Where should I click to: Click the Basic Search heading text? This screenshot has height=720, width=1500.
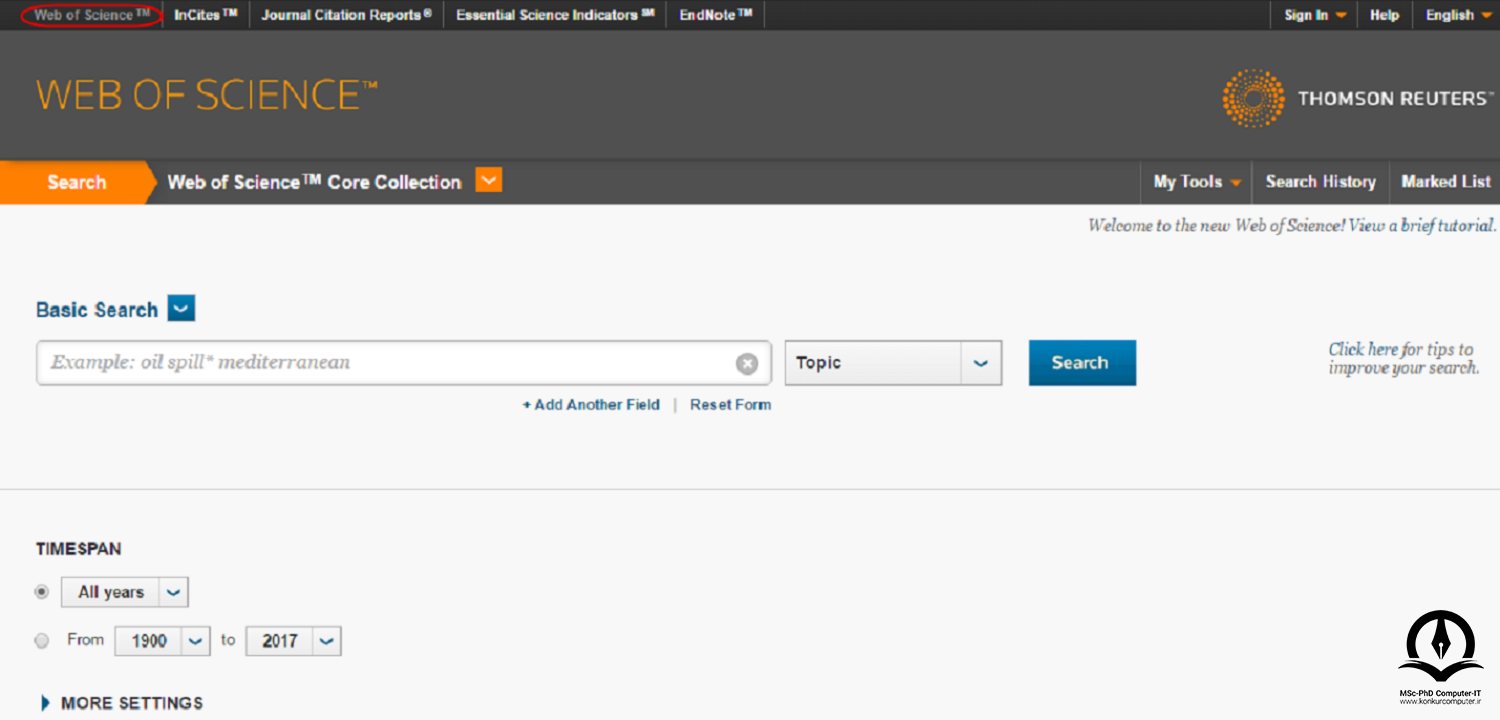tap(97, 310)
